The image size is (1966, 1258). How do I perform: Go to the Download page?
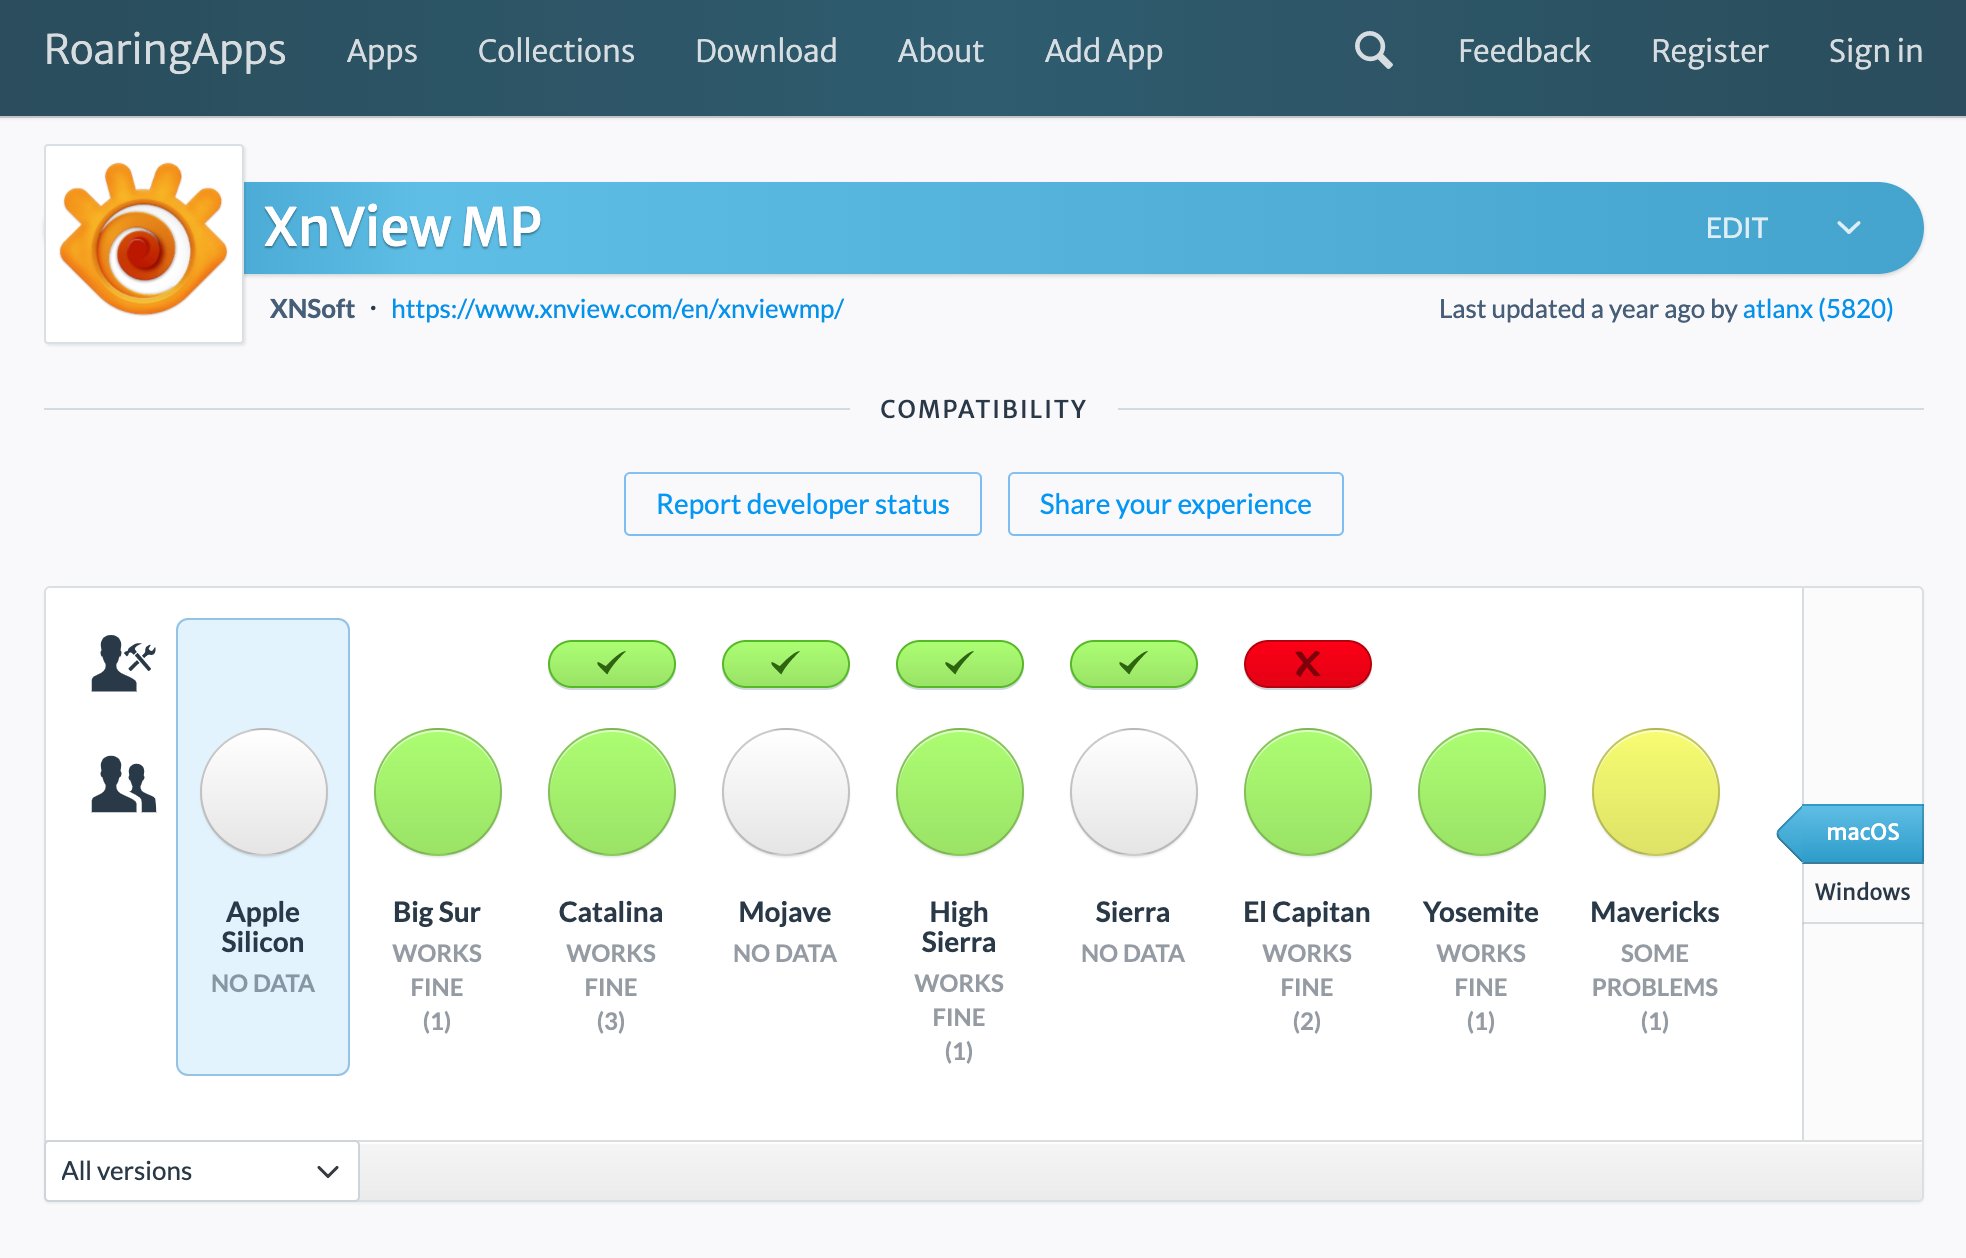[x=766, y=51]
